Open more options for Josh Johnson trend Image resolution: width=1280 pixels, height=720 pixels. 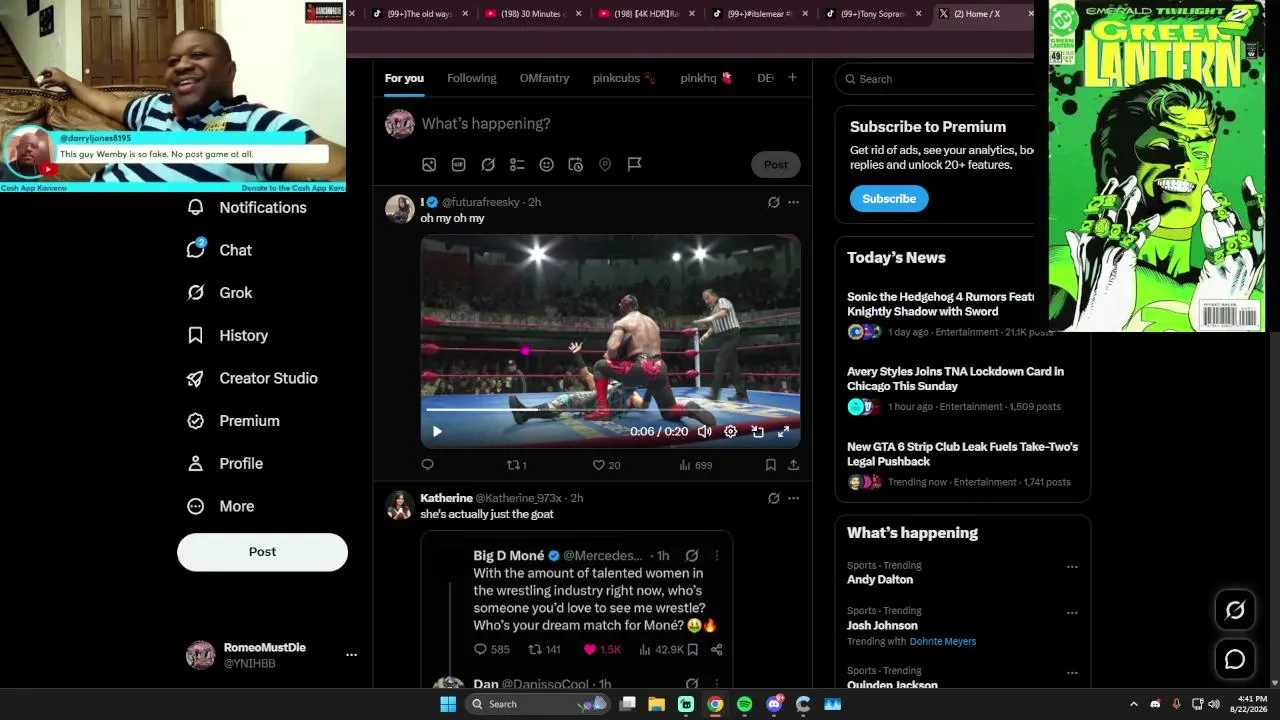pos(1072,612)
